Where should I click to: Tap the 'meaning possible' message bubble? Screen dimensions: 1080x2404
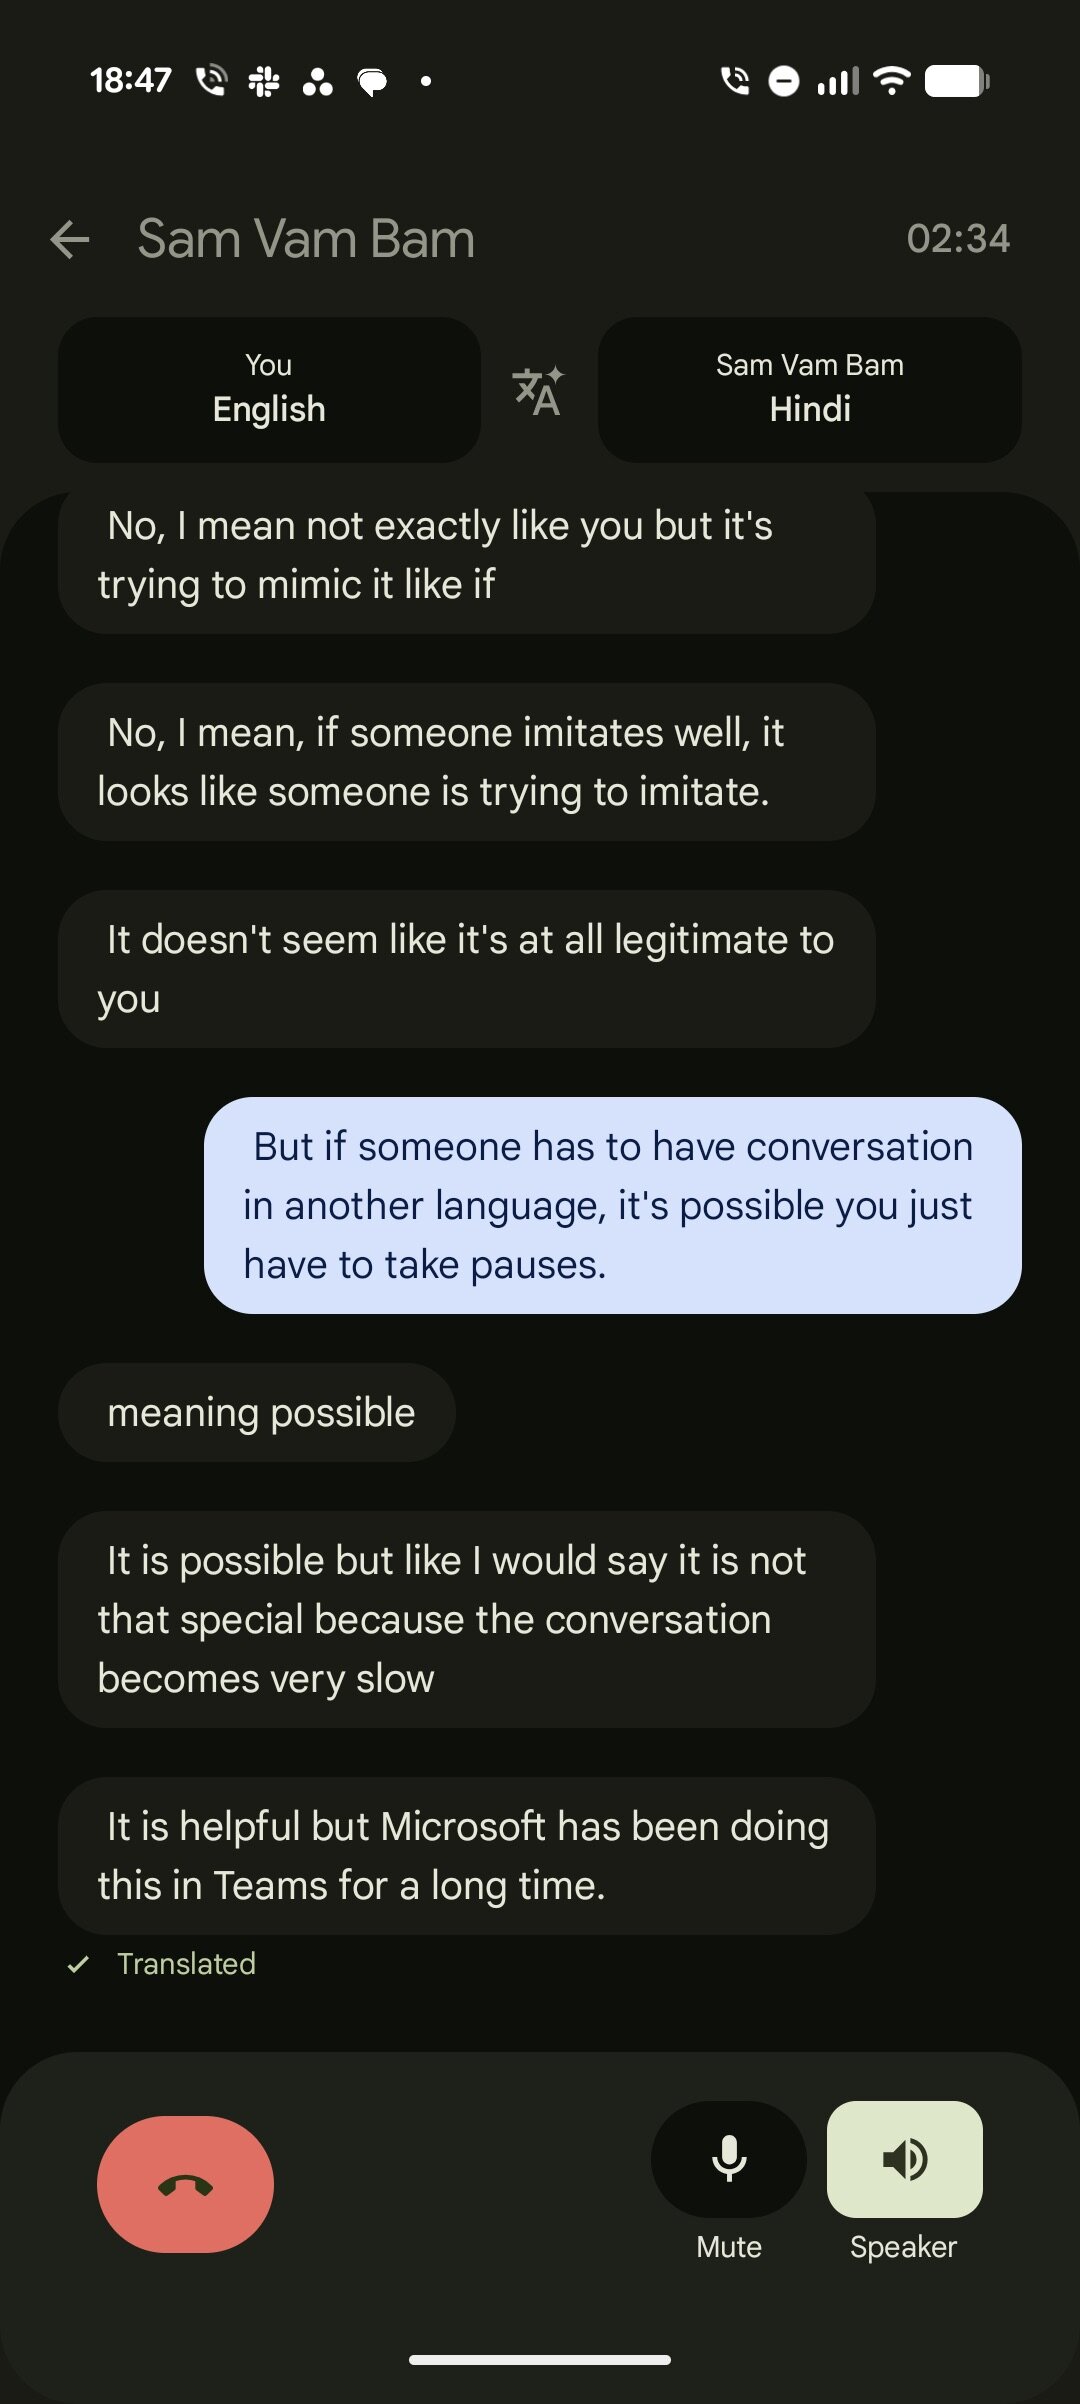click(x=257, y=1412)
